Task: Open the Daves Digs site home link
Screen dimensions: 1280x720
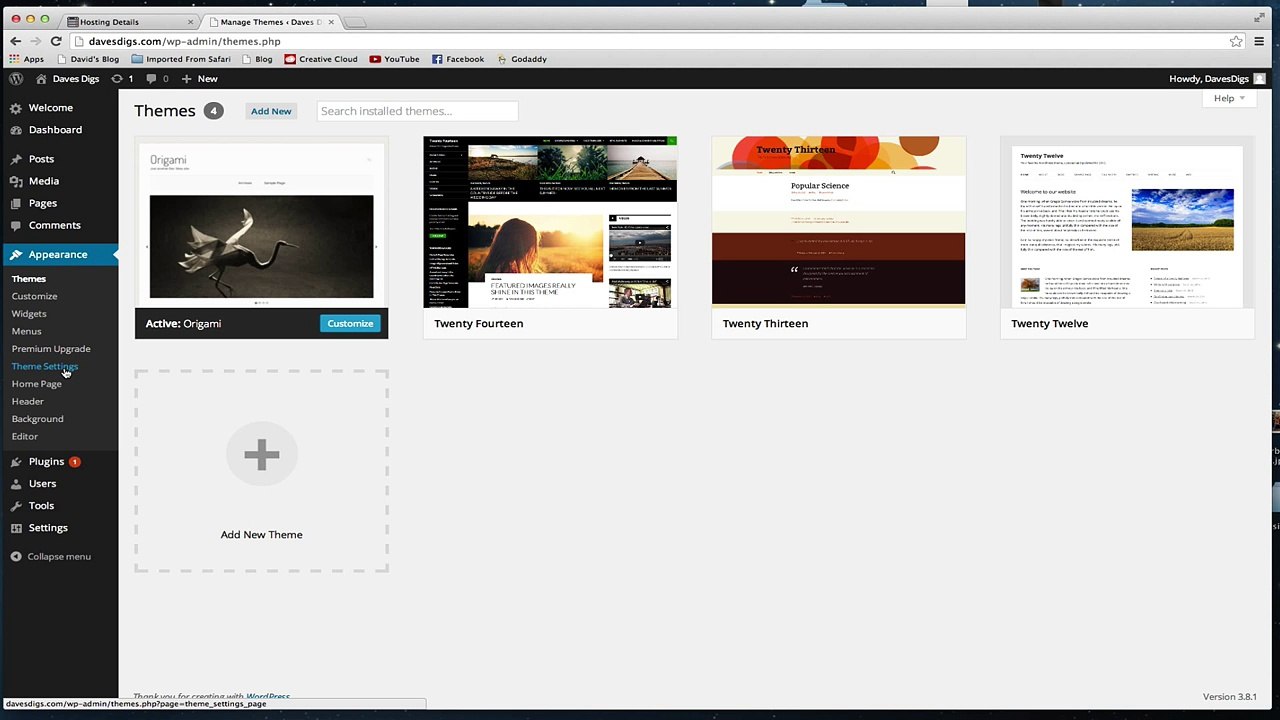Action: coord(69,78)
